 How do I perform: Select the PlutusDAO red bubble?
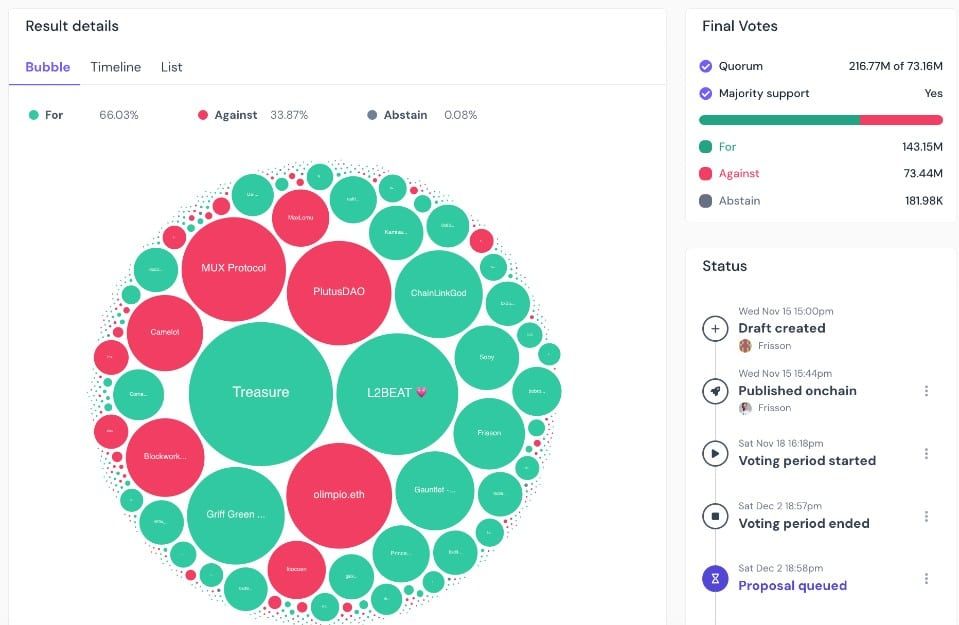(x=339, y=293)
